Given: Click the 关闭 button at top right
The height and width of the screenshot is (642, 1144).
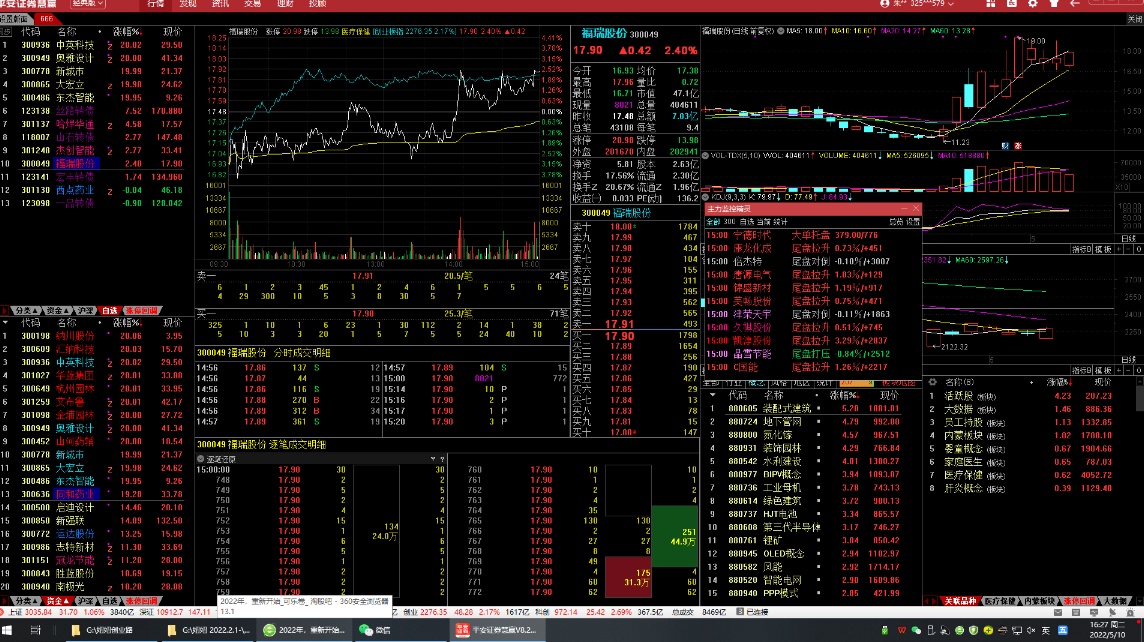Looking at the screenshot, I should [1135, 19].
